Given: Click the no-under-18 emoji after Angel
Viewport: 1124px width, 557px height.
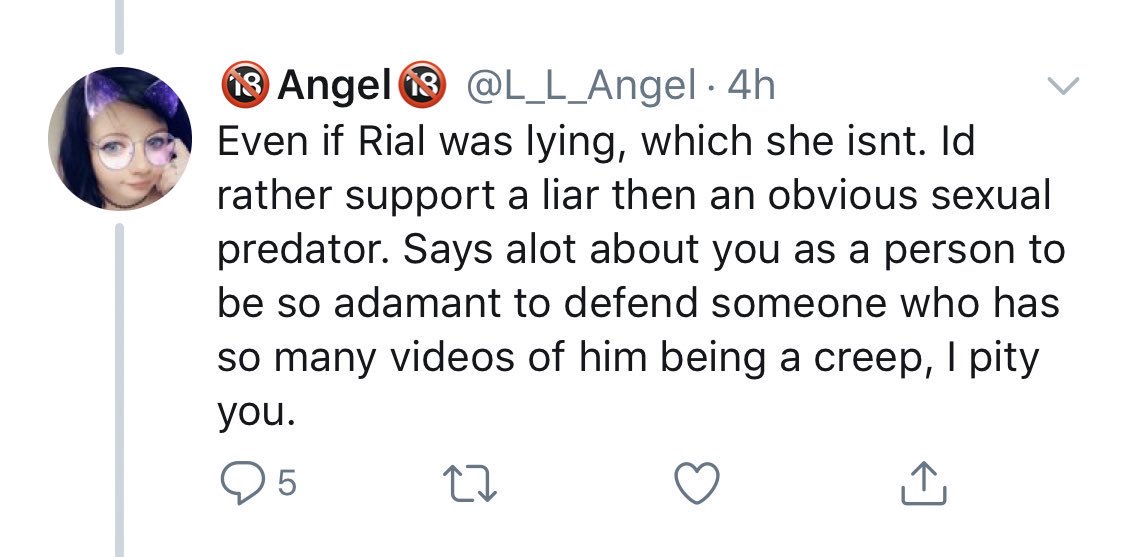Looking at the screenshot, I should [422, 85].
